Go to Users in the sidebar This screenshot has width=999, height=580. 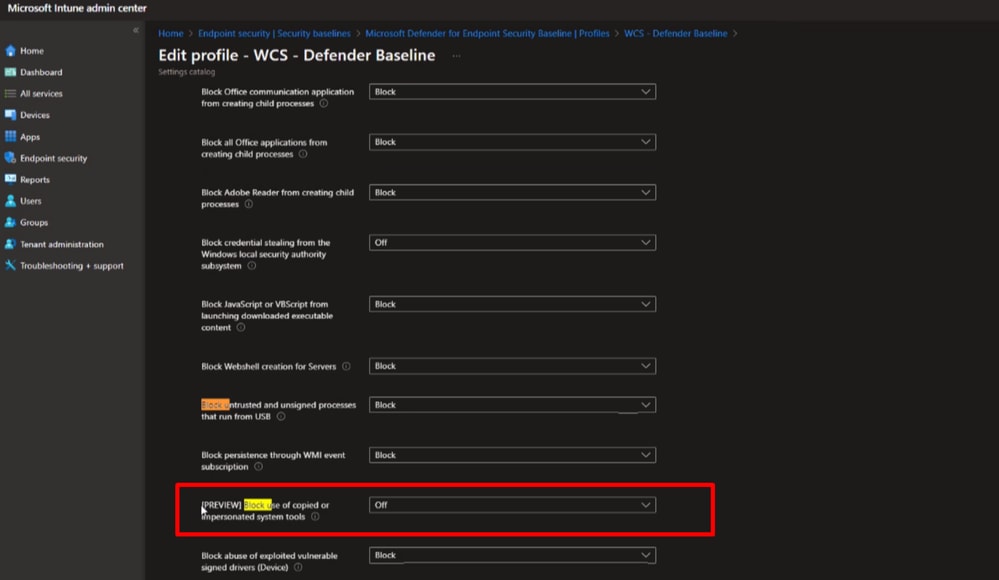pyautogui.click(x=31, y=201)
